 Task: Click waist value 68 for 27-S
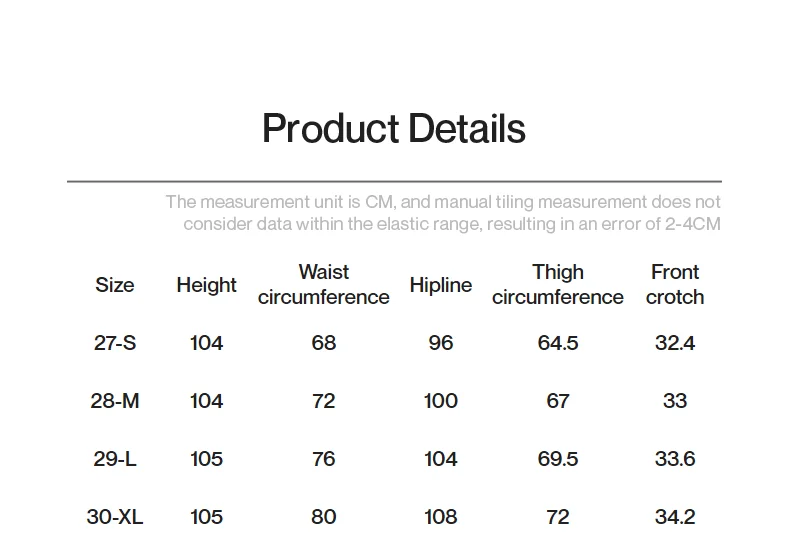pyautogui.click(x=323, y=343)
